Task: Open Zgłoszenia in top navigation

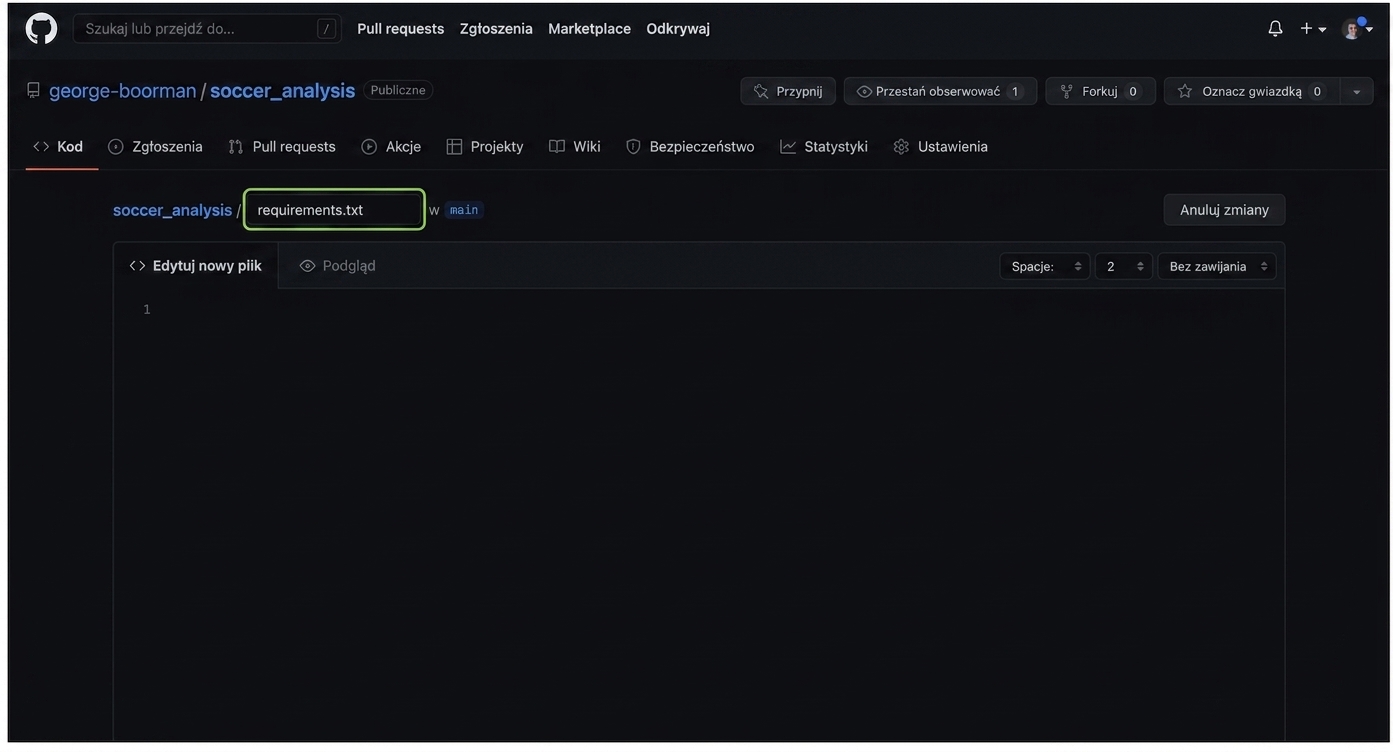Action: point(496,29)
